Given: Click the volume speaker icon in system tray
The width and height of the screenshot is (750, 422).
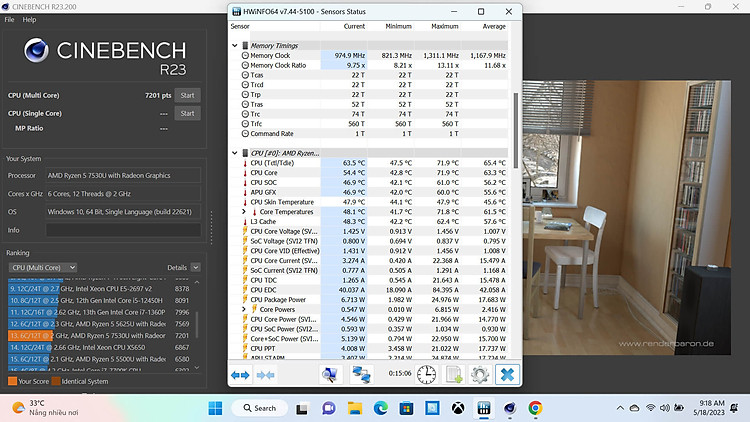Looking at the screenshot, I should coord(665,408).
